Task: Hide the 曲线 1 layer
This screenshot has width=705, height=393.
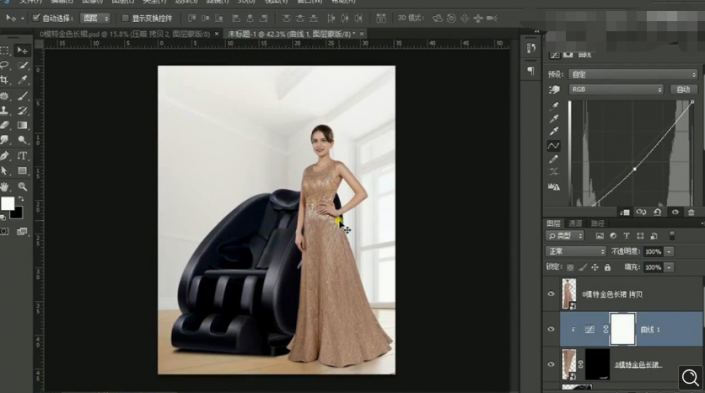Action: point(551,329)
